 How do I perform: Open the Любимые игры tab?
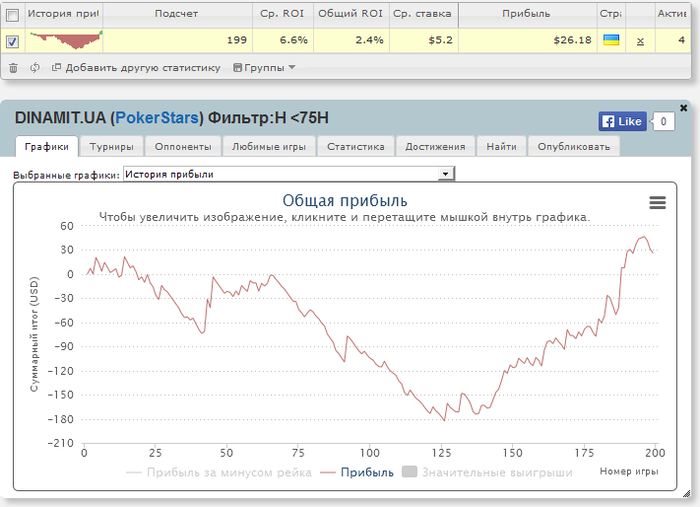[x=269, y=146]
